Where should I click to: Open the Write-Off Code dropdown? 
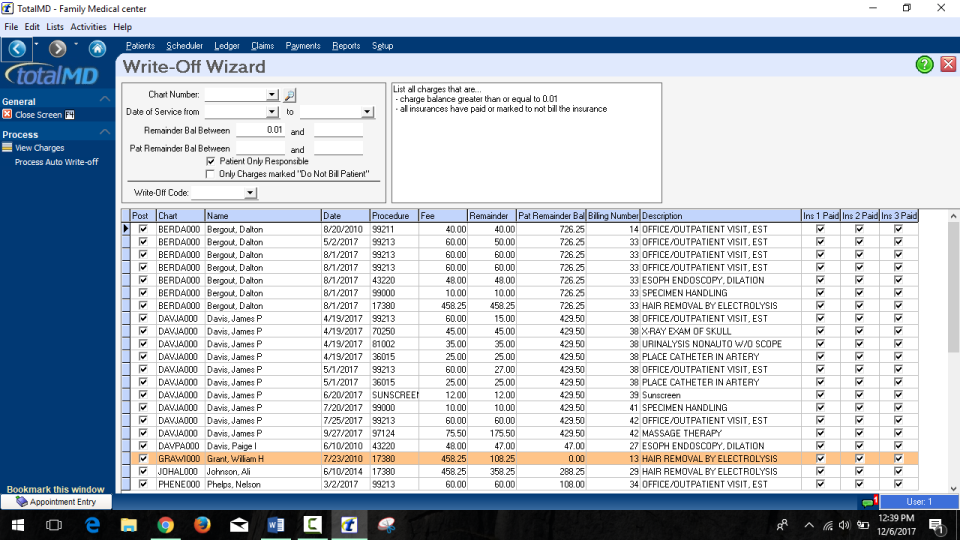[x=250, y=193]
